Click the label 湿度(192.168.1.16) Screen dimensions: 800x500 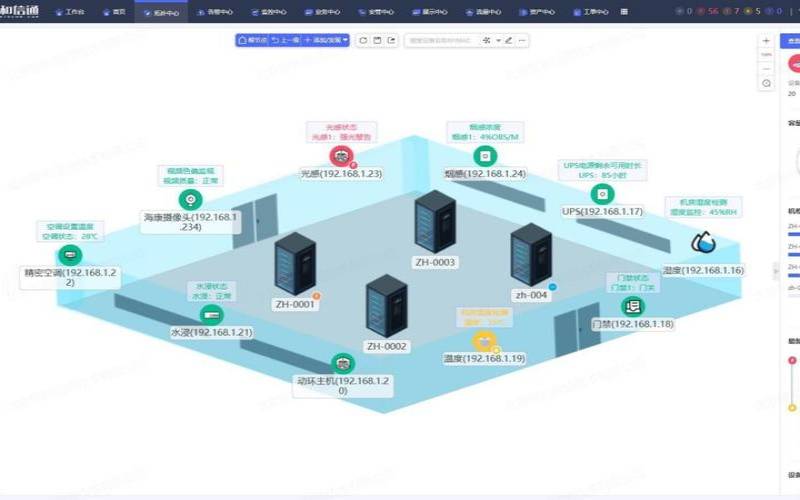point(704,270)
